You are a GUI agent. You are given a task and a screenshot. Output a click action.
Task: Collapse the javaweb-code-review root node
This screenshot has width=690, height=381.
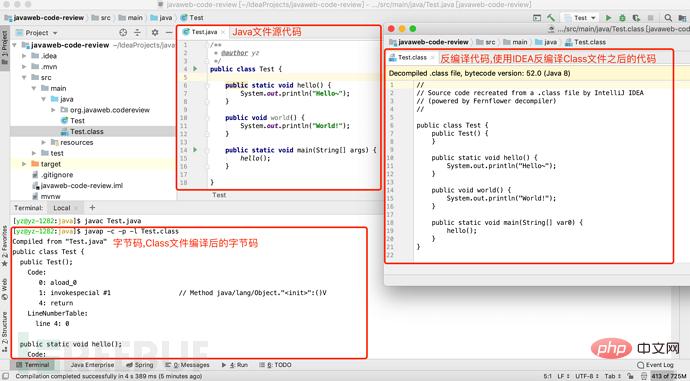(15, 45)
